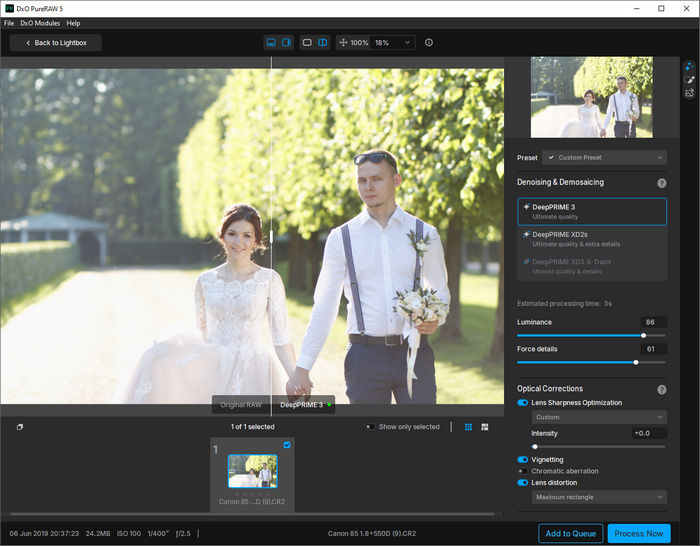Screen dimensions: 700x546
Task: Open the DxO Modules menu
Action: [x=40, y=23]
